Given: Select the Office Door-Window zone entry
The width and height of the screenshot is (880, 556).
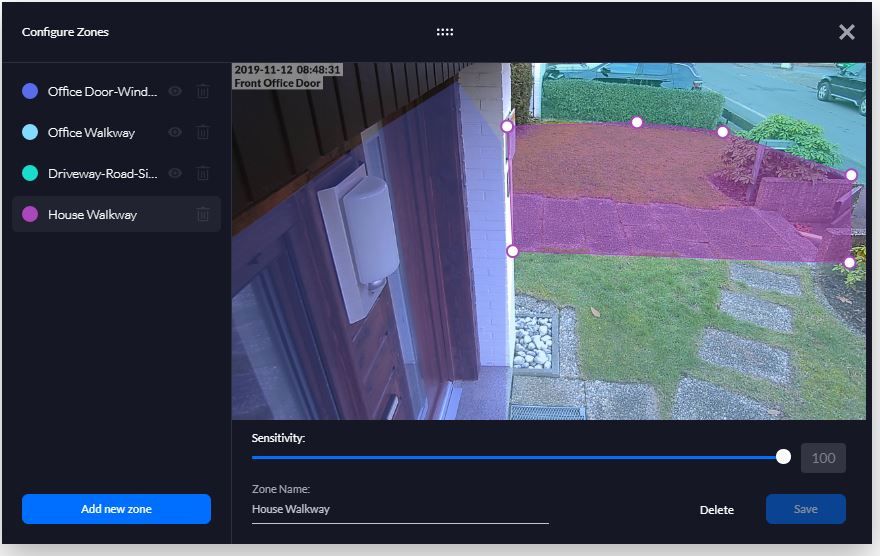Looking at the screenshot, I should [x=102, y=91].
